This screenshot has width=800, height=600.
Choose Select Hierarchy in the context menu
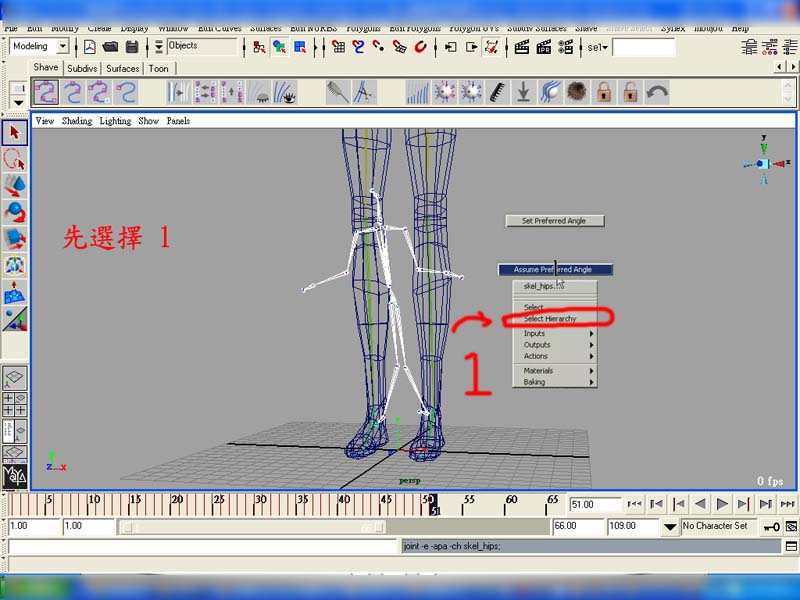coord(555,319)
